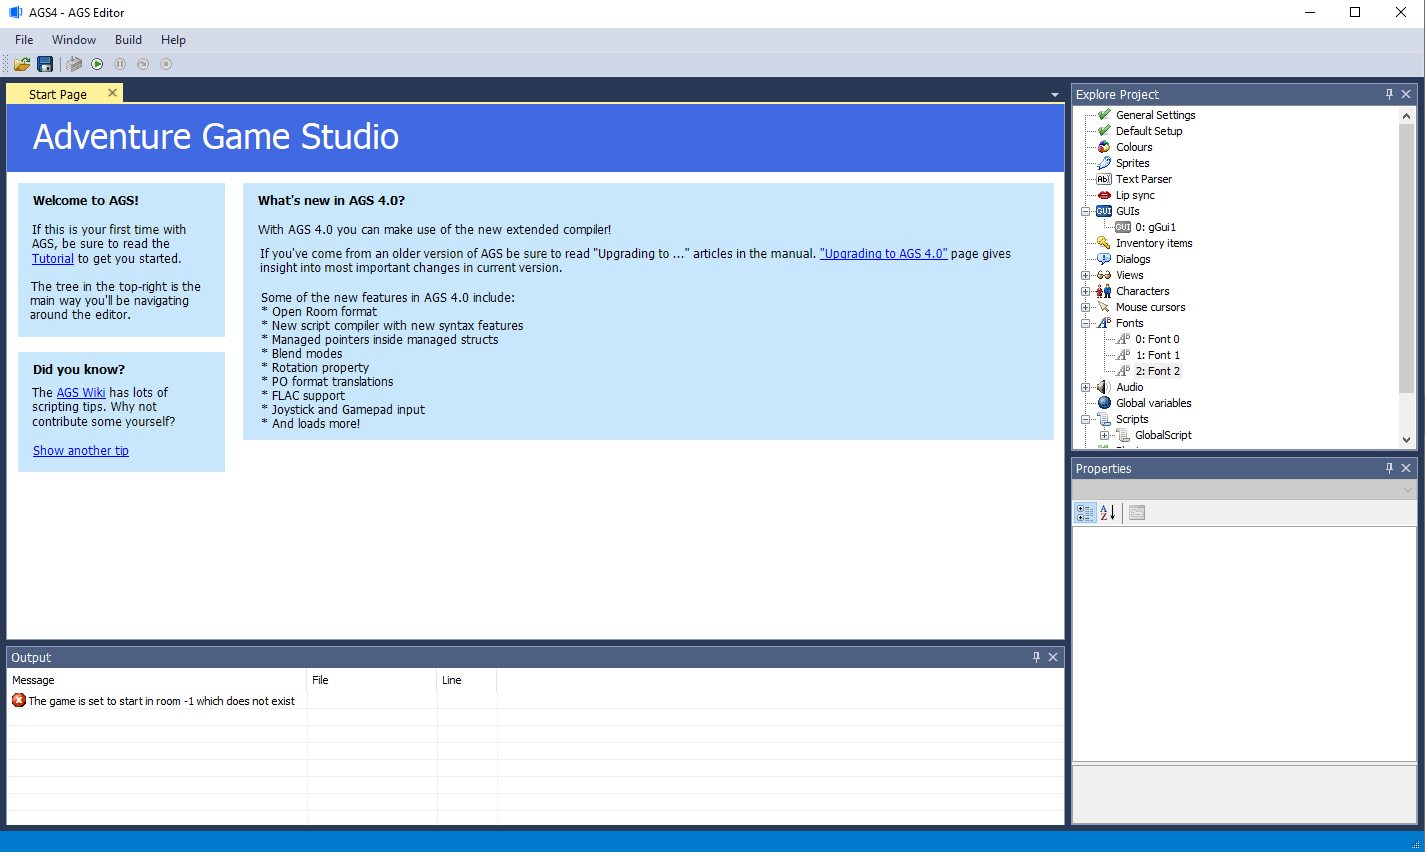This screenshot has height=852, width=1425.
Task: Open the document tabs list dropdown arrow
Action: click(1054, 95)
